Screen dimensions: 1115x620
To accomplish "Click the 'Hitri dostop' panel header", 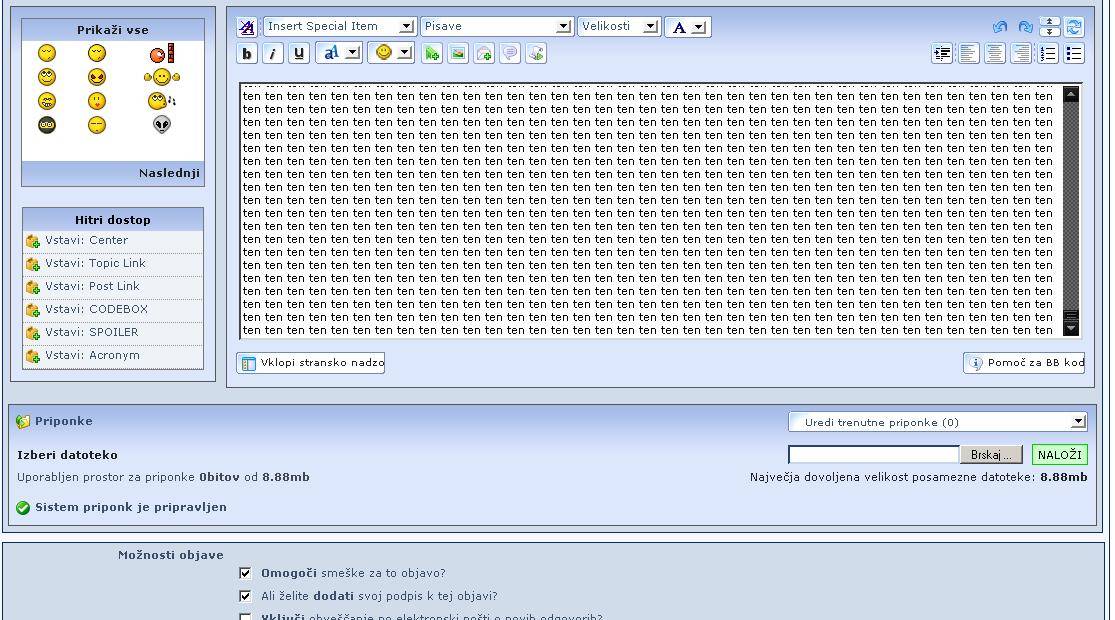I will pos(112,220).
